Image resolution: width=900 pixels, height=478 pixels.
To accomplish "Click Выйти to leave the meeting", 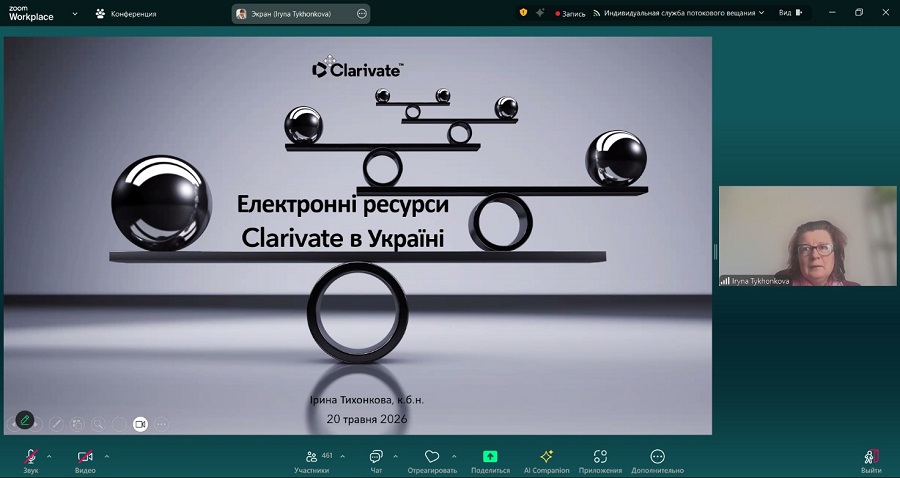I will (871, 461).
